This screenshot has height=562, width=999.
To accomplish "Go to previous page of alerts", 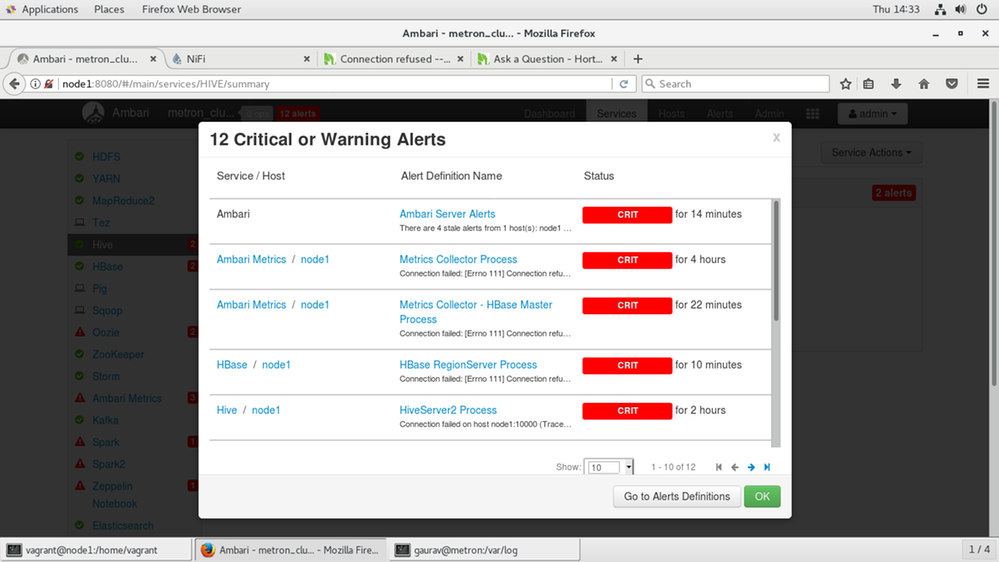I will pyautogui.click(x=735, y=467).
